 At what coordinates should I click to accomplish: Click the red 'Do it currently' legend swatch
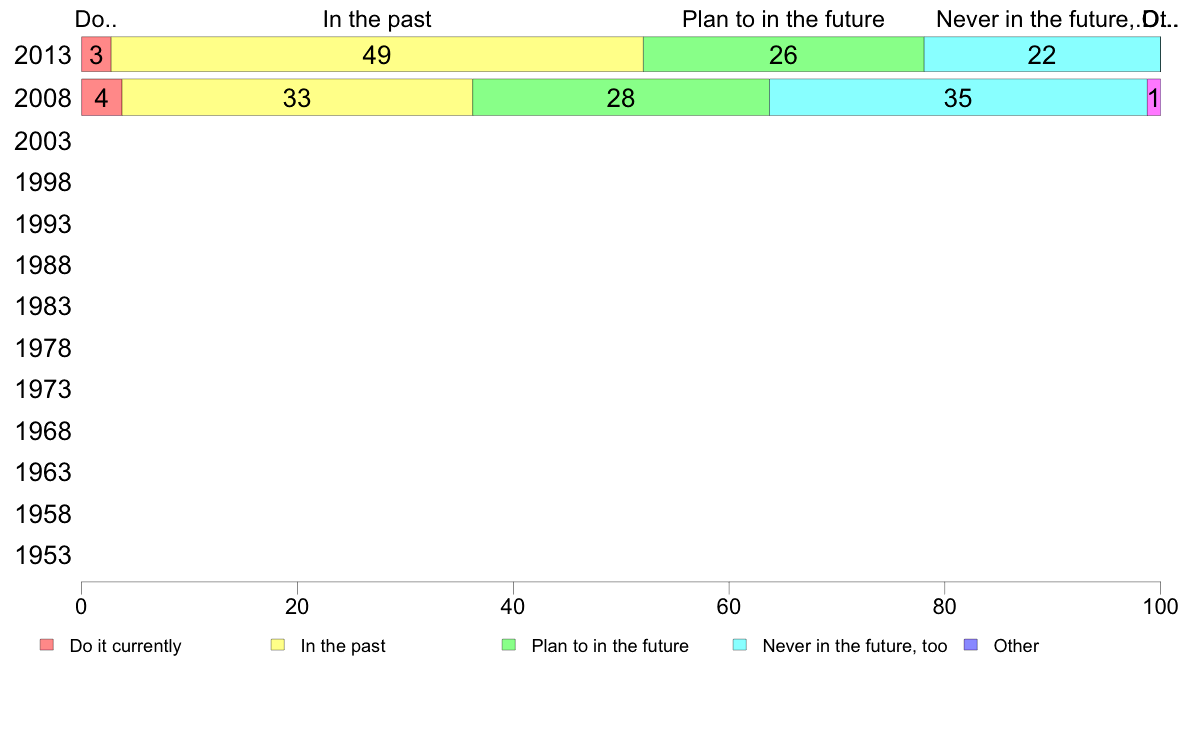[x=47, y=645]
